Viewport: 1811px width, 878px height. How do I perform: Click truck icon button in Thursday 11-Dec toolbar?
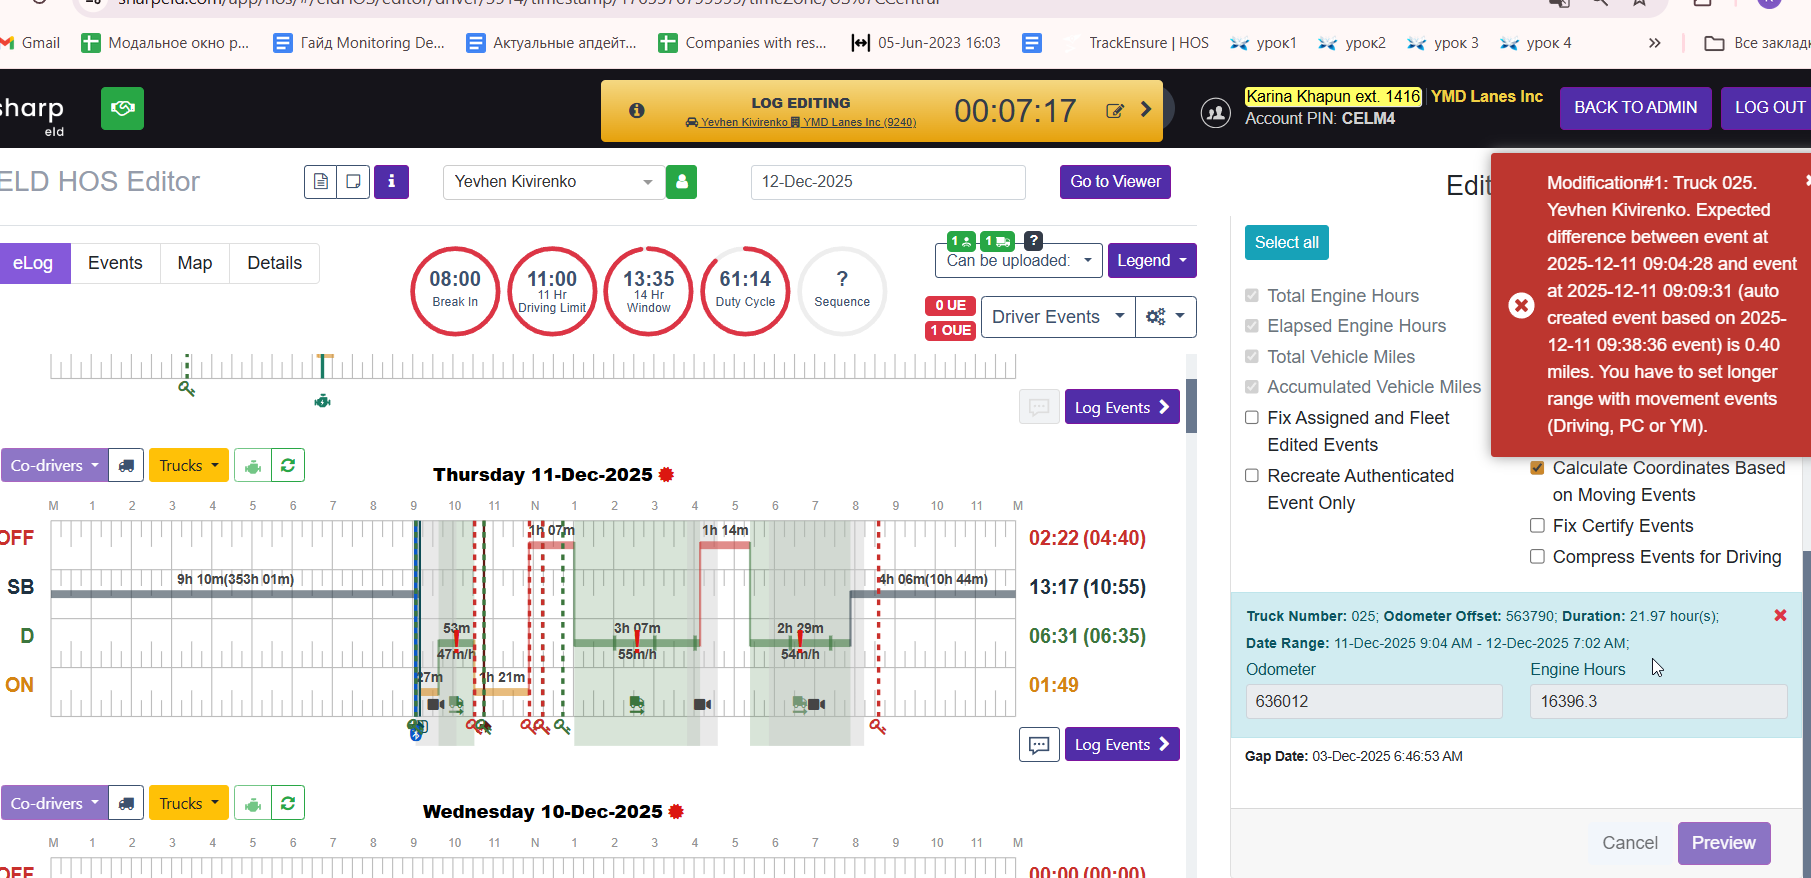point(126,466)
